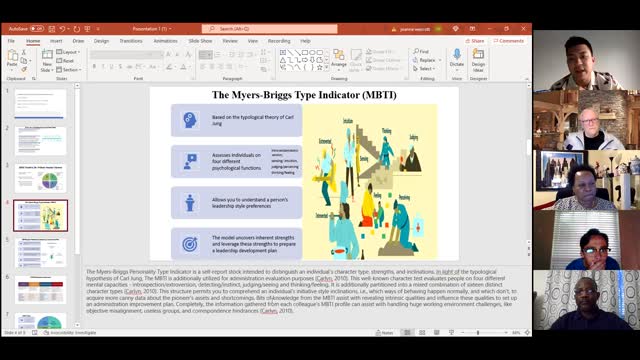The width and height of the screenshot is (640, 360).
Task: Click the Arrange shapes icon
Action: tap(339, 58)
